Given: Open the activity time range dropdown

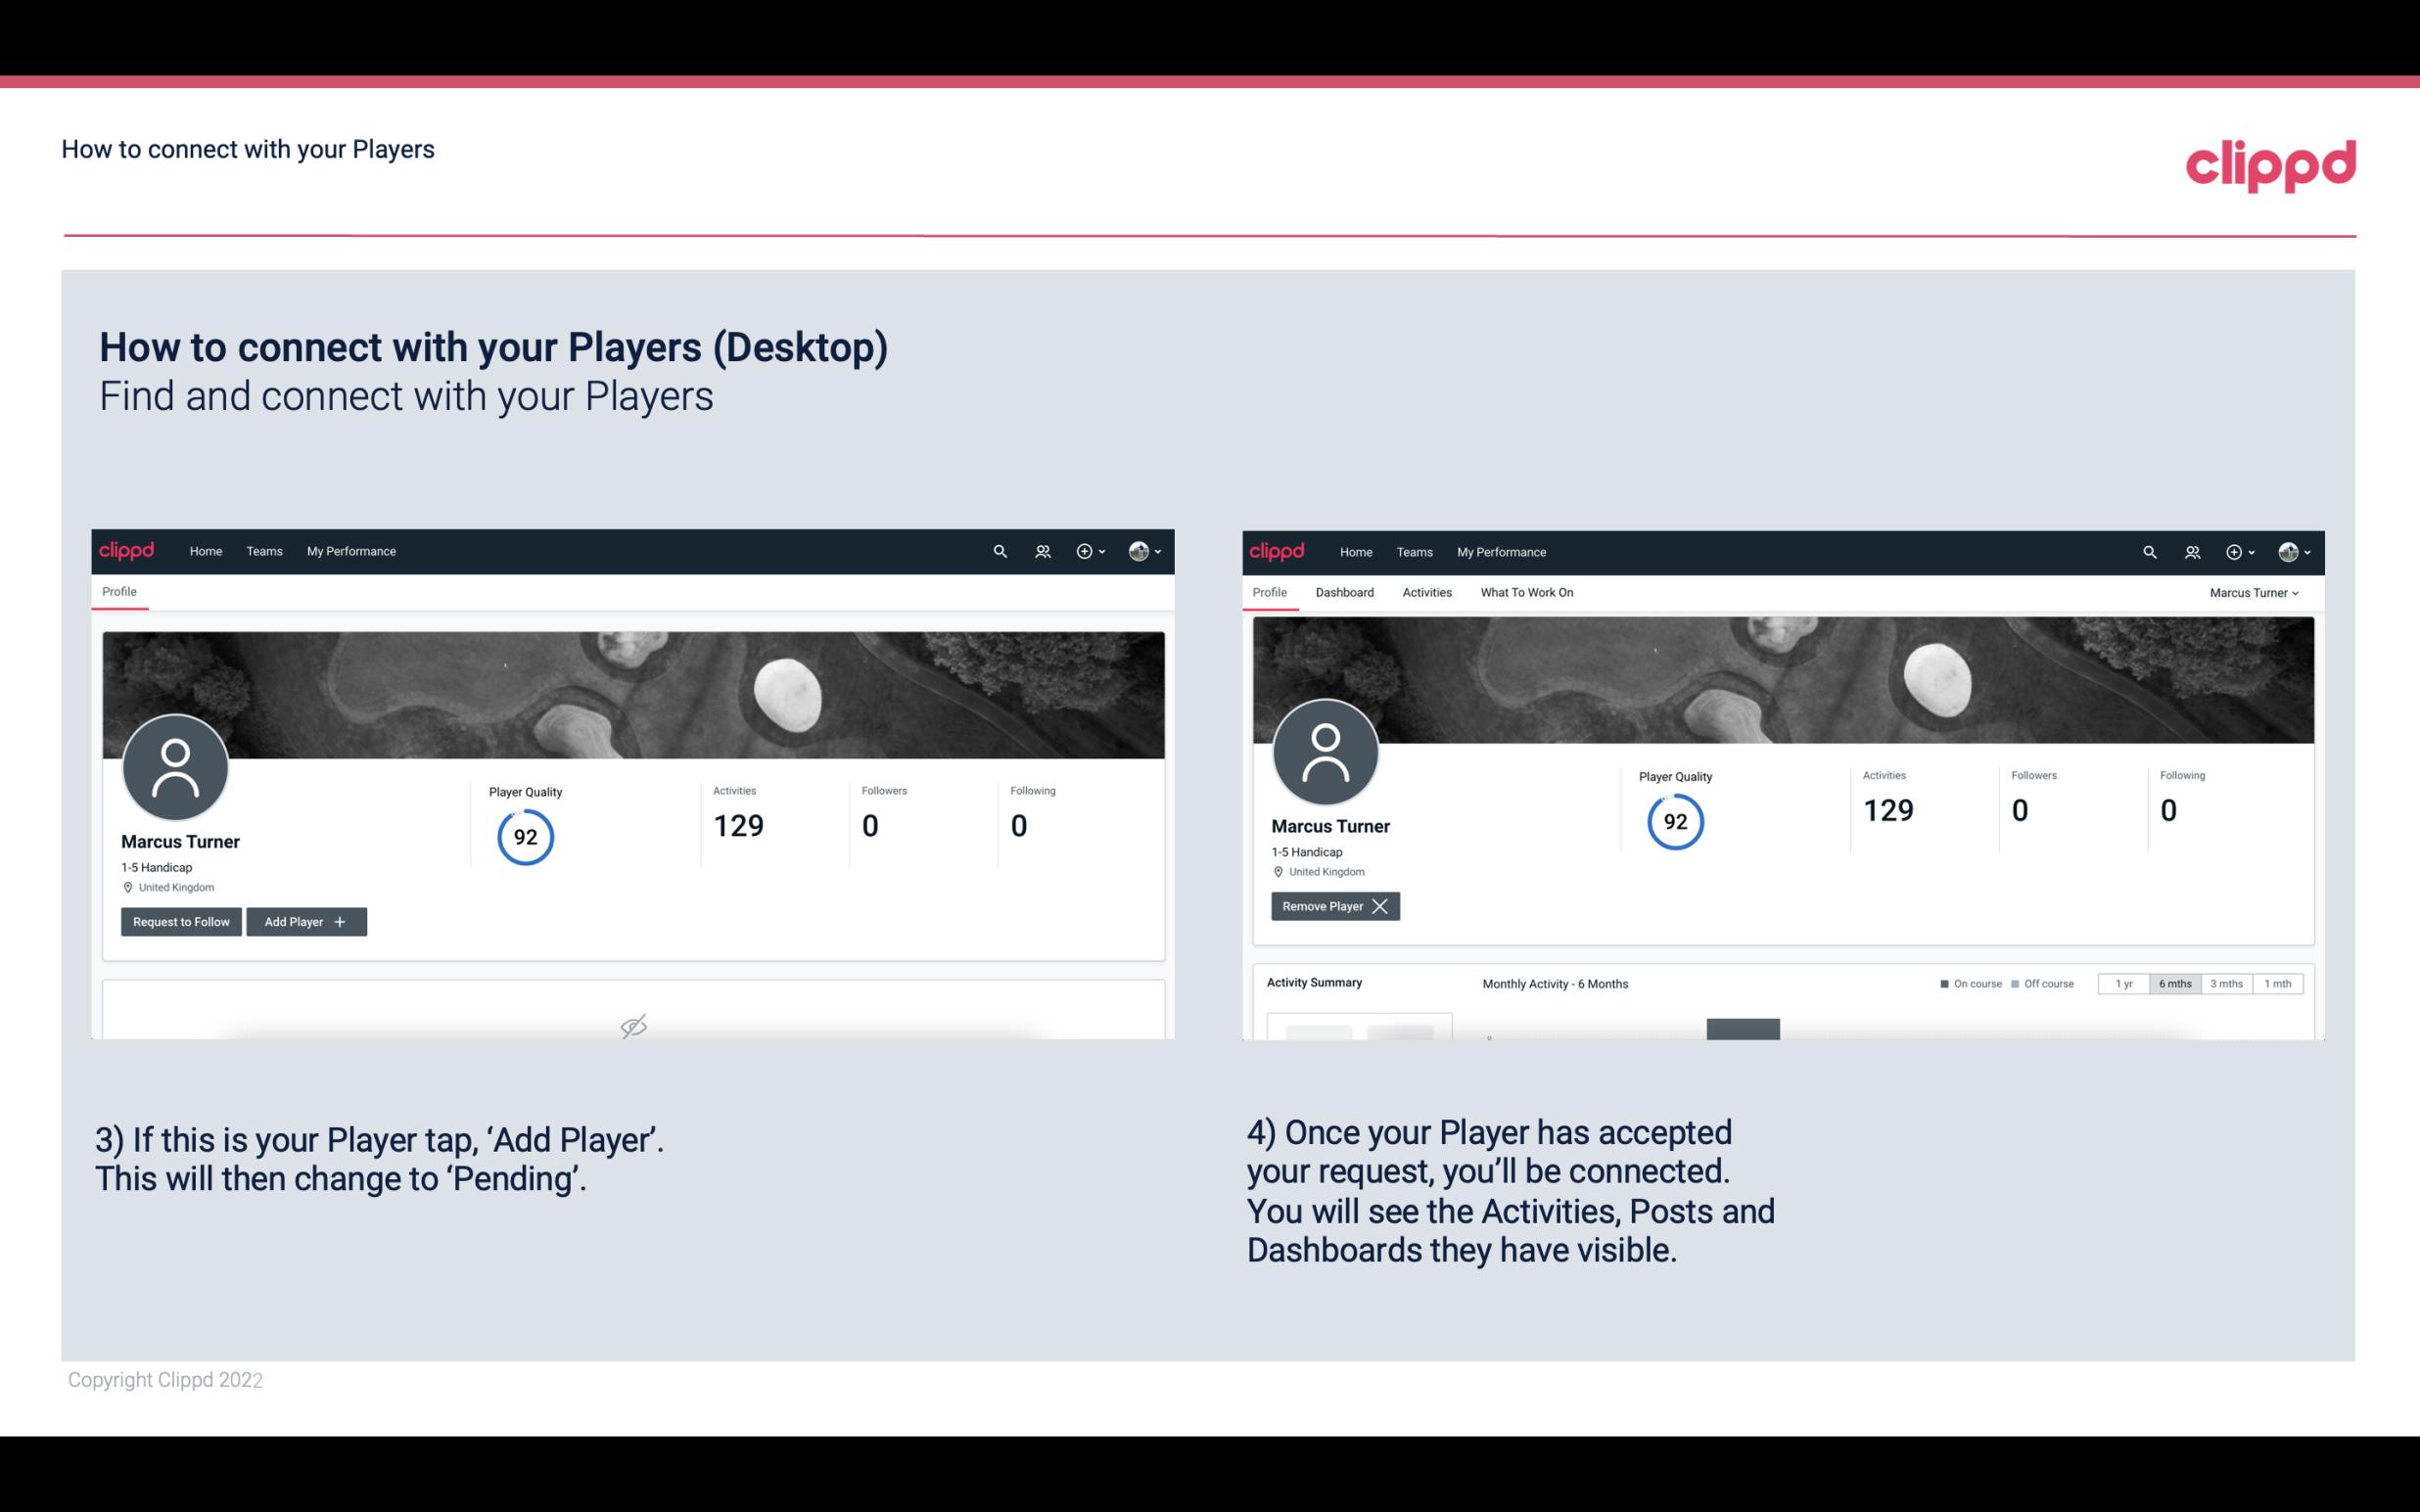Looking at the screenshot, I should point(2172,983).
